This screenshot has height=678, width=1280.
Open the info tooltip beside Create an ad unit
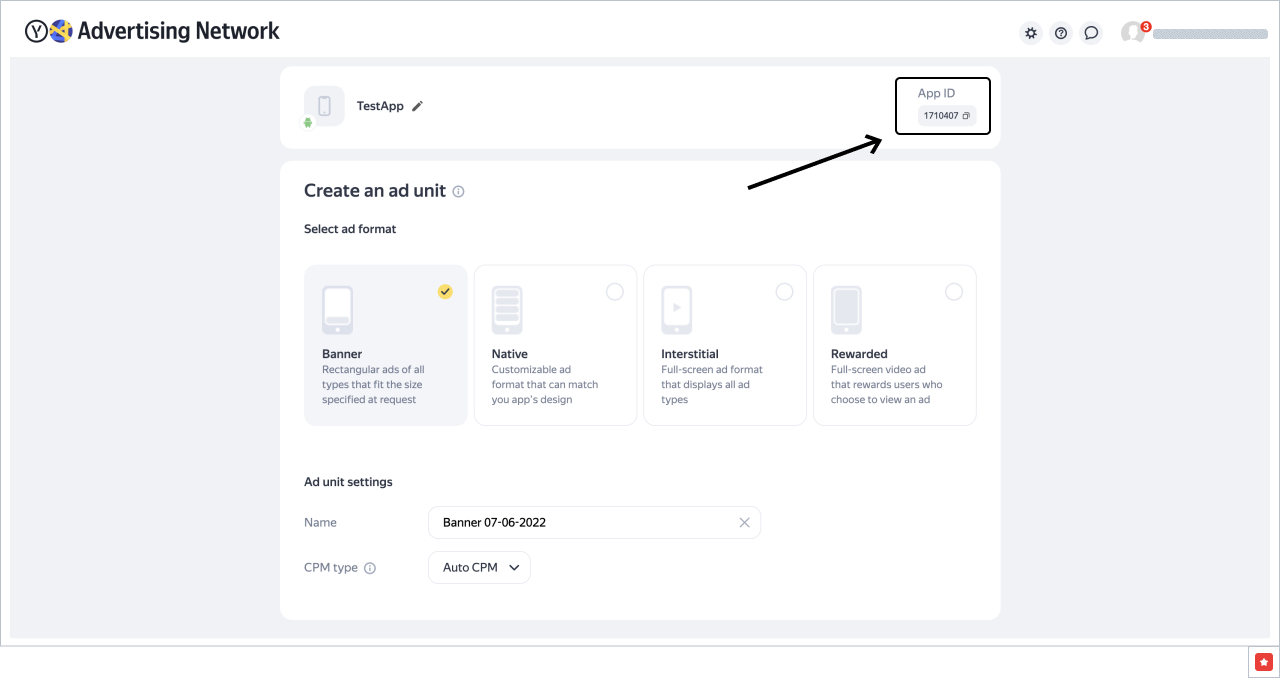[458, 191]
